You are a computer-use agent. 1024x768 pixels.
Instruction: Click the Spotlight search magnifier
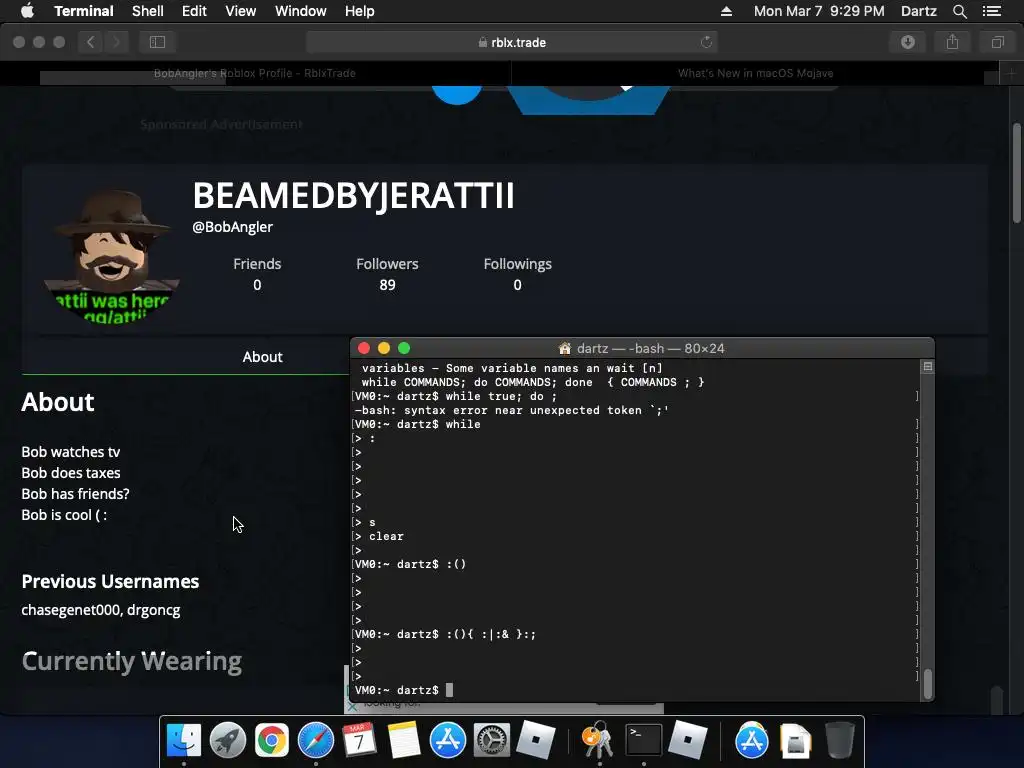[959, 11]
